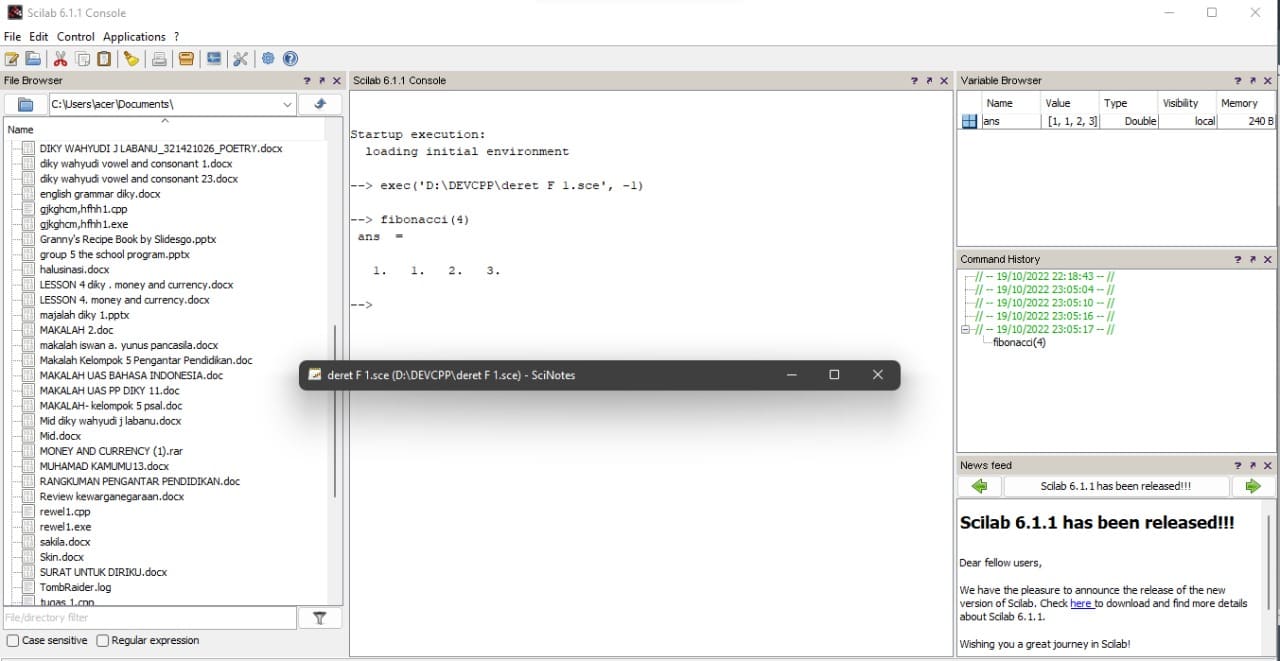Select fibonacci(4) in Command History
Image resolution: width=1280 pixels, height=661 pixels.
[x=1019, y=343]
